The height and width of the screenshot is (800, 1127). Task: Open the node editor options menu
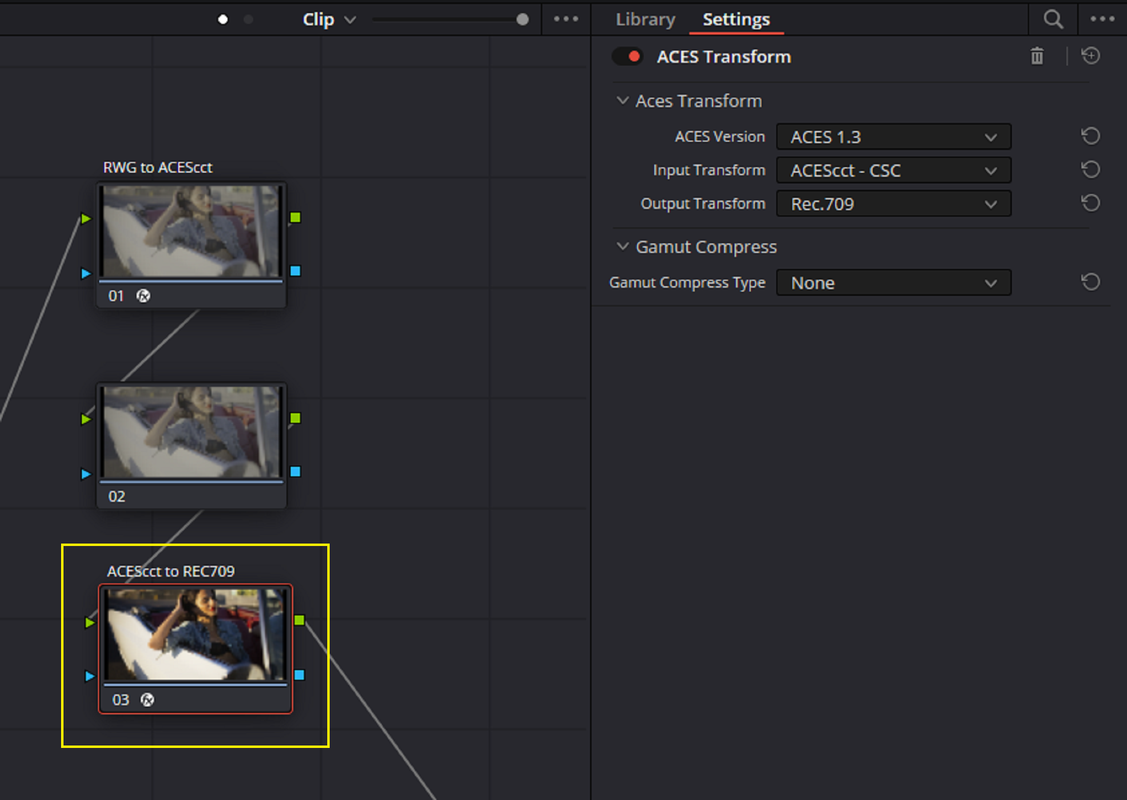[566, 19]
